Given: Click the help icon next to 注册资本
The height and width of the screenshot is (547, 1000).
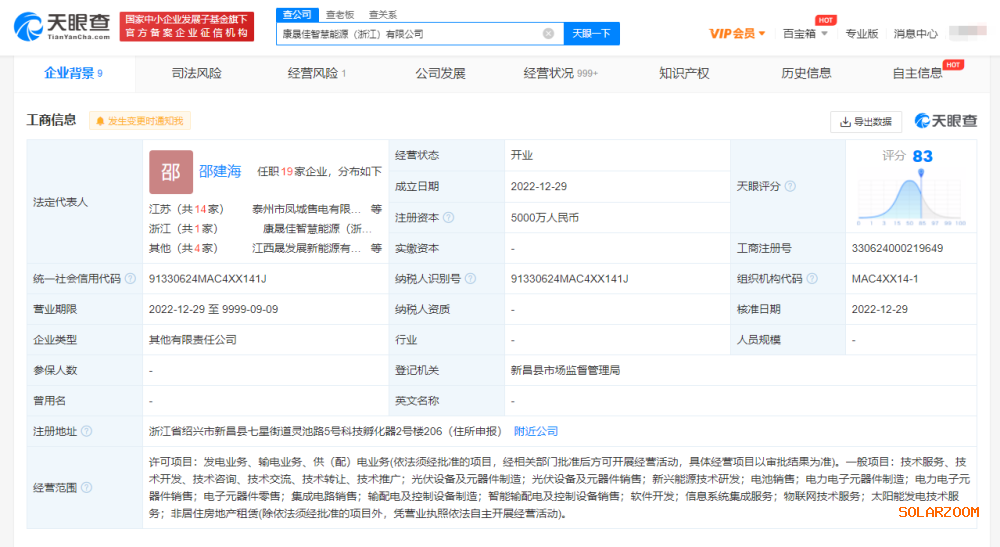Looking at the screenshot, I should pos(448,217).
